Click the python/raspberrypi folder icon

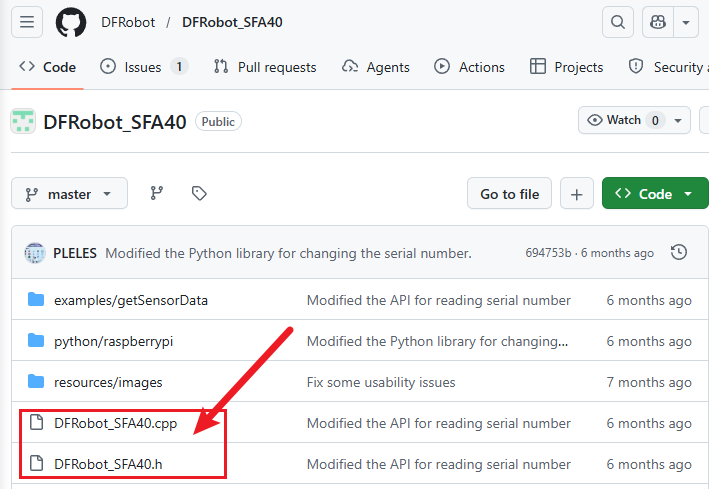36,341
